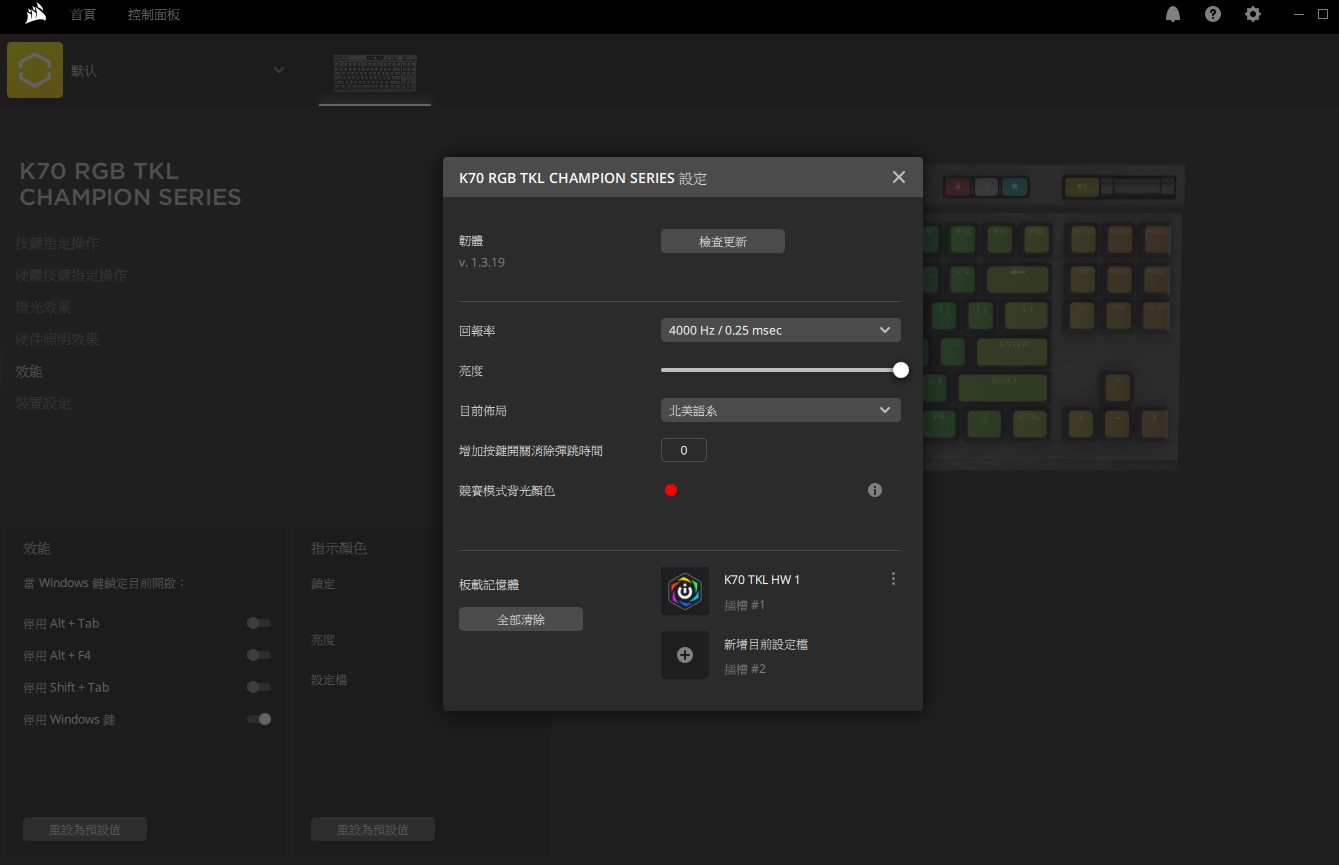1339x865 pixels.
Task: Select 效能 in the sidebar
Action: click(x=29, y=371)
